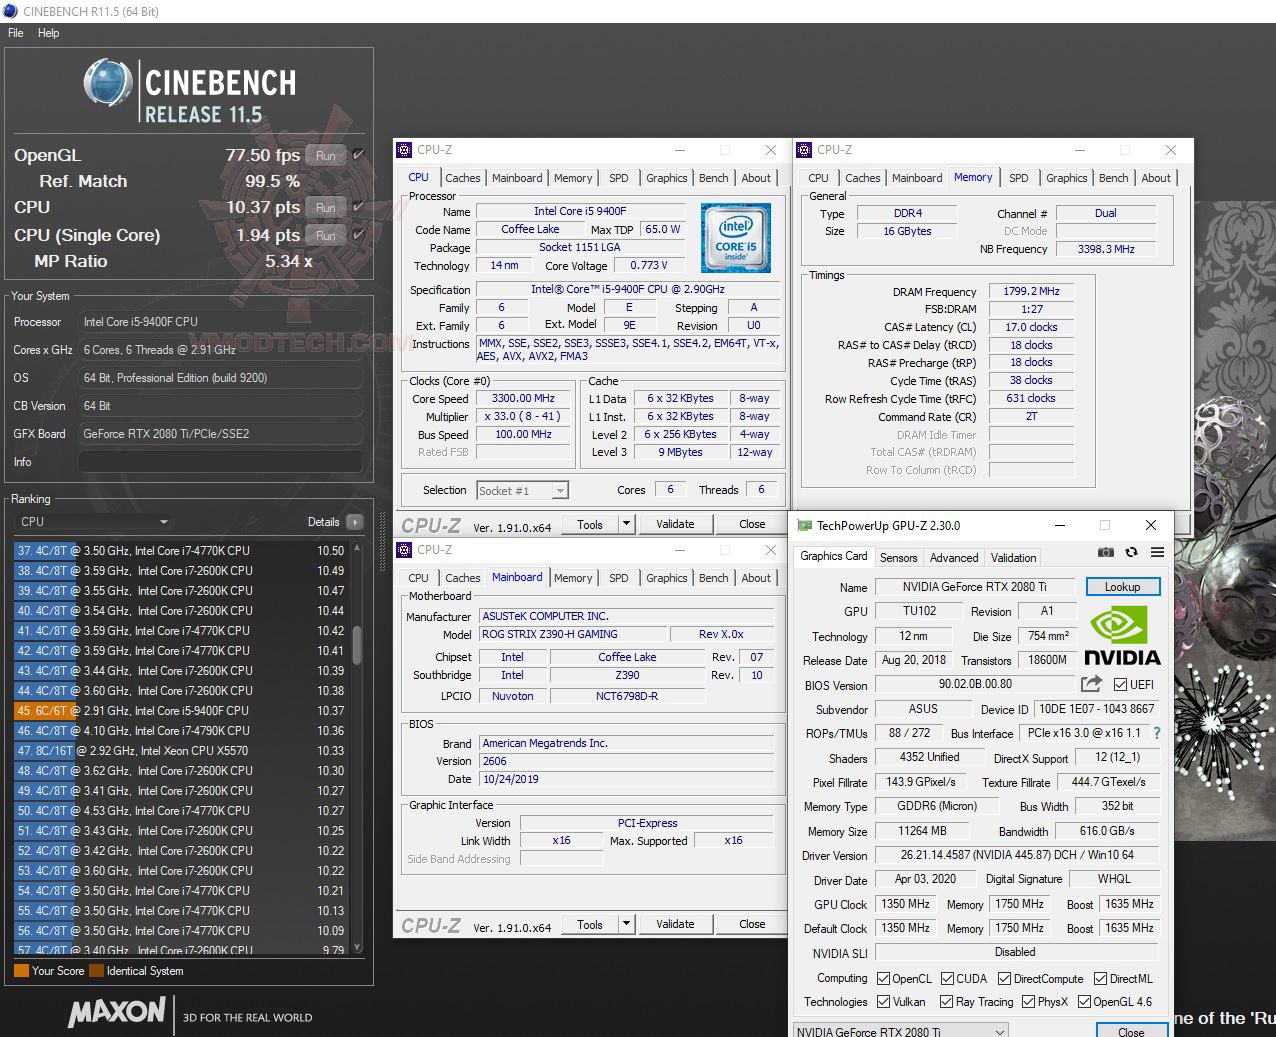The image size is (1276, 1037).
Task: Click the DRAM Frequency value 1799.2 MHz
Action: pos(1031,291)
